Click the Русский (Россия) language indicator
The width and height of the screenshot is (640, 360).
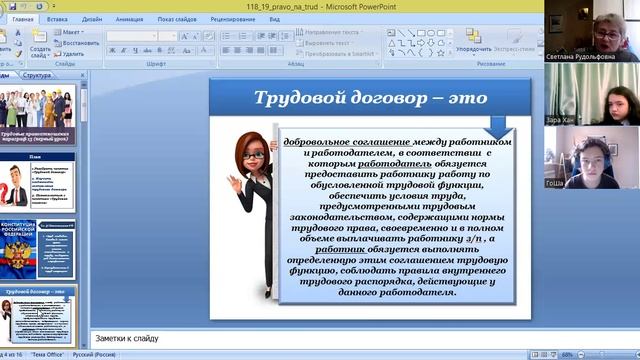[x=94, y=355]
